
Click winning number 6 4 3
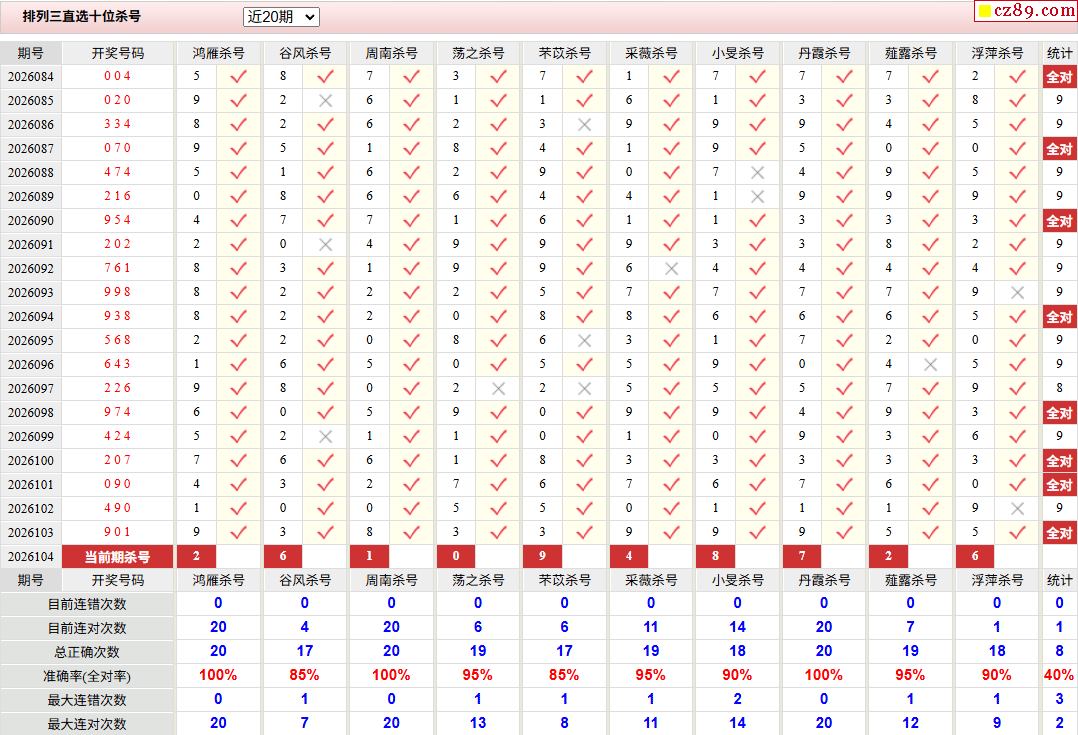118,364
